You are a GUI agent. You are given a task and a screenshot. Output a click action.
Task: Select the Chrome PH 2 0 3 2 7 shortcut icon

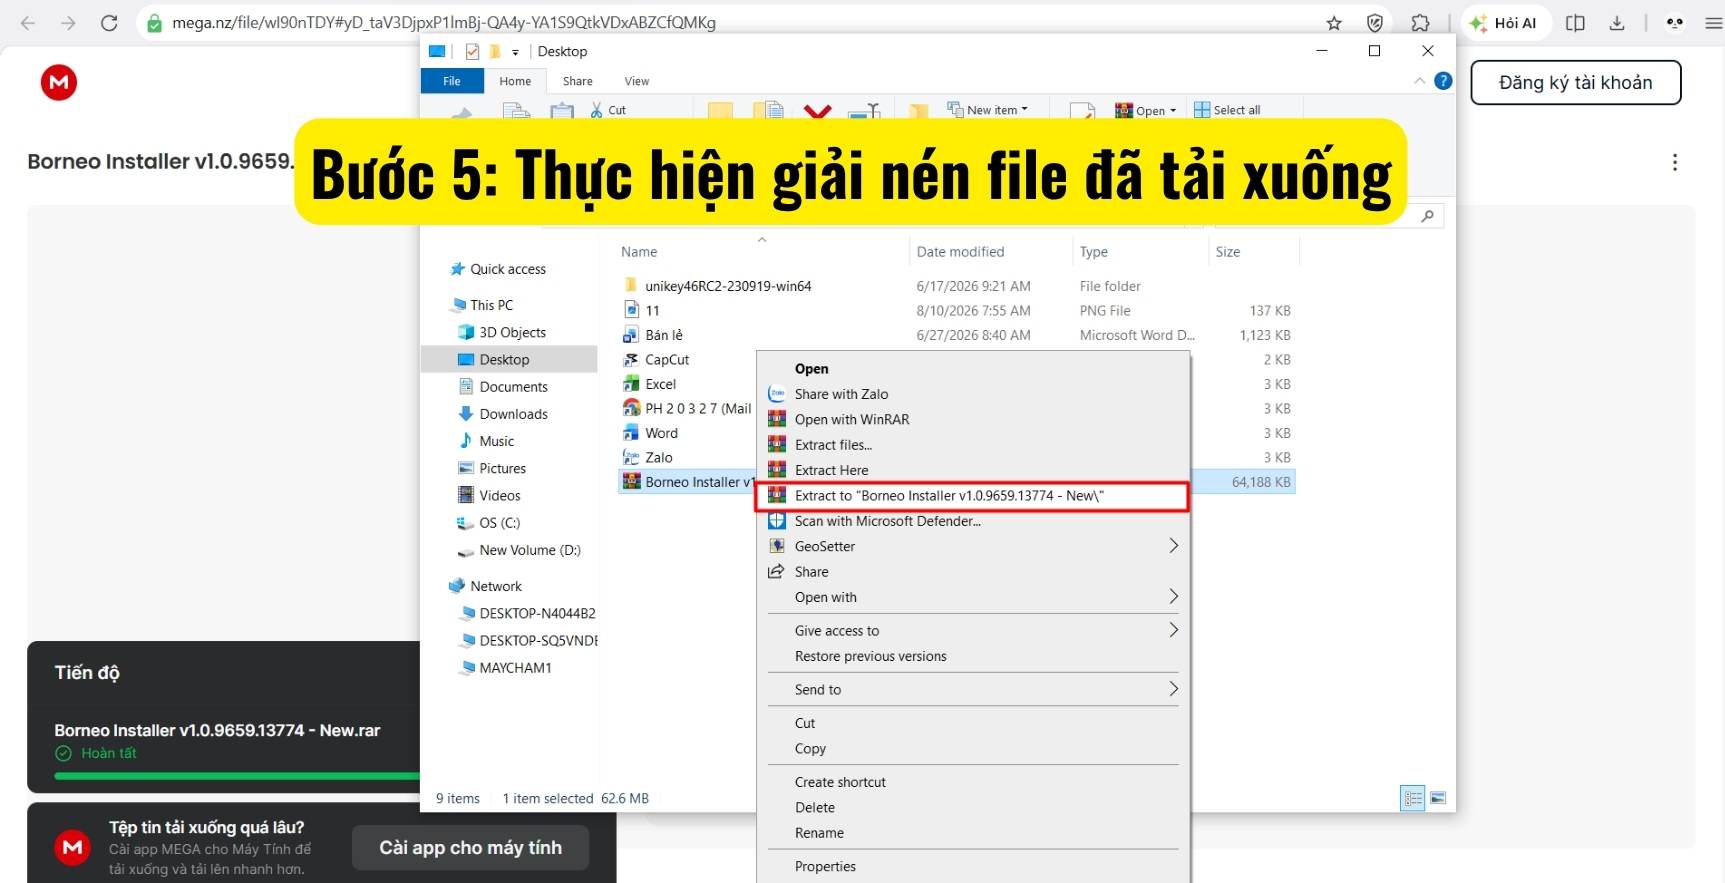click(x=631, y=408)
